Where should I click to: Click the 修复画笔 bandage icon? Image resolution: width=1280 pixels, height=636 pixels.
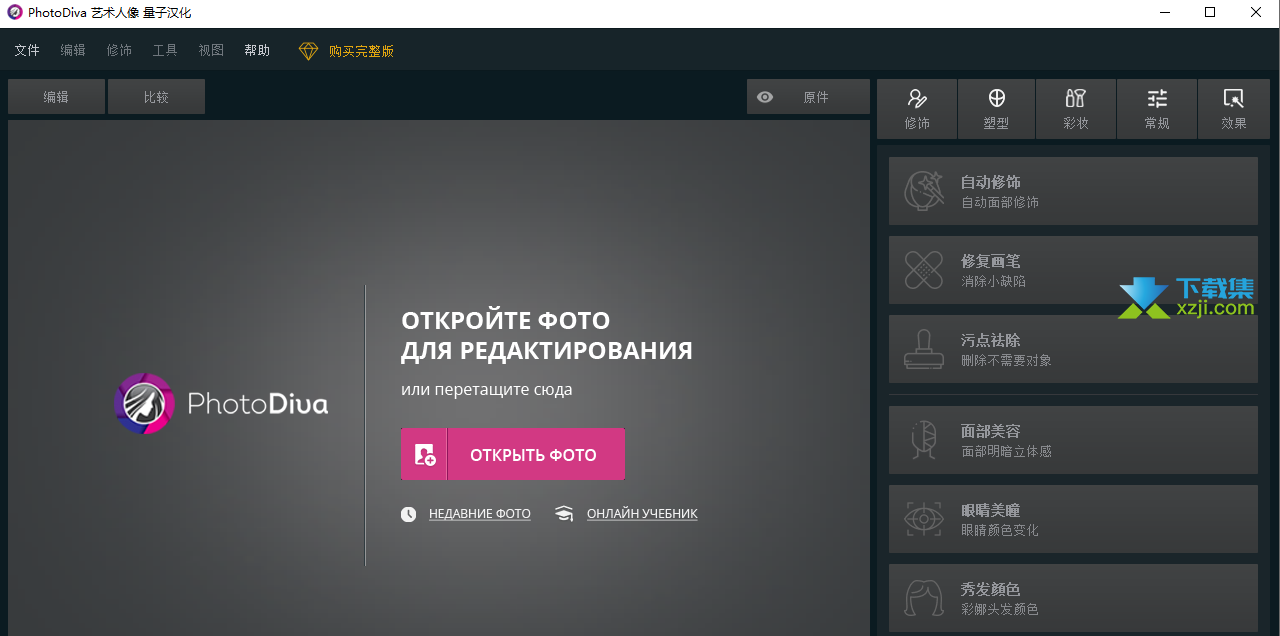[924, 269]
